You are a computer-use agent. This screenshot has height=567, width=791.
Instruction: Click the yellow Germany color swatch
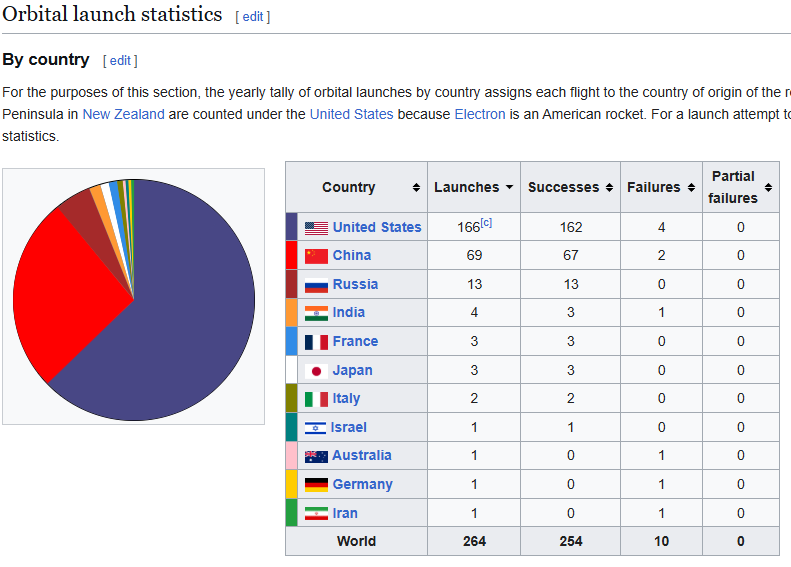292,484
